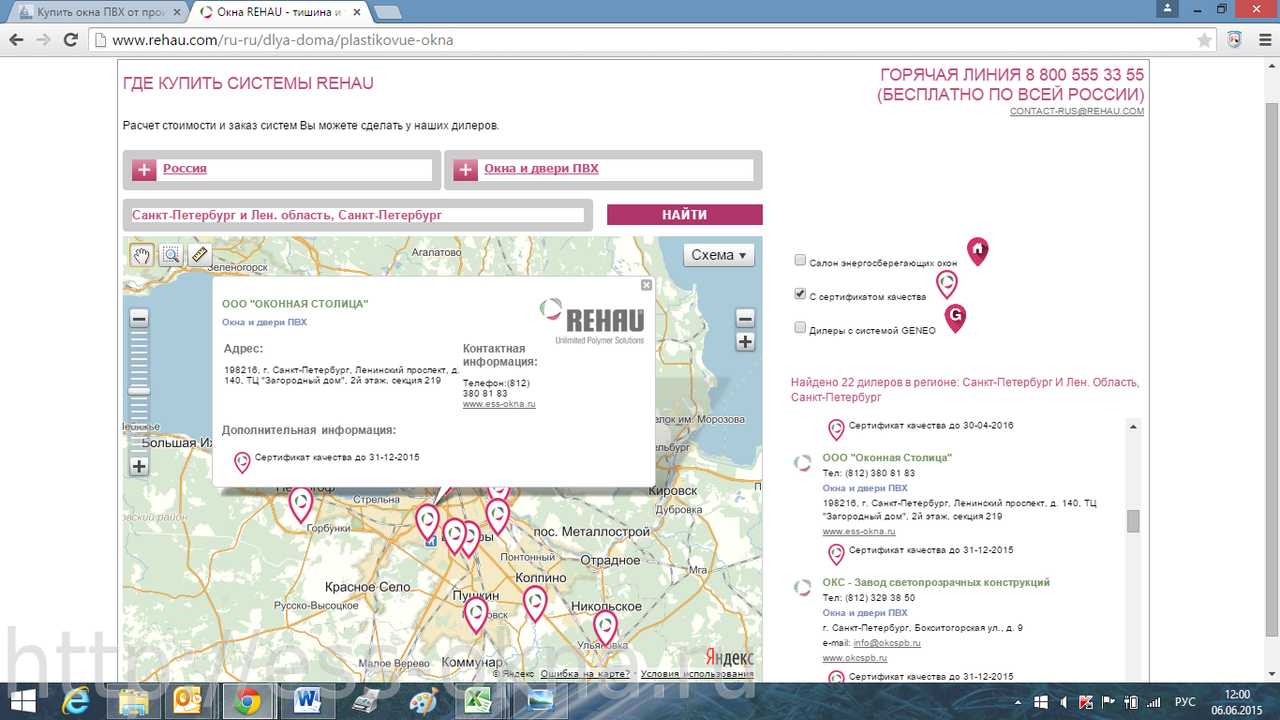Activate the magnifier zoom-area map tool
This screenshot has height=720, width=1280.
point(171,255)
